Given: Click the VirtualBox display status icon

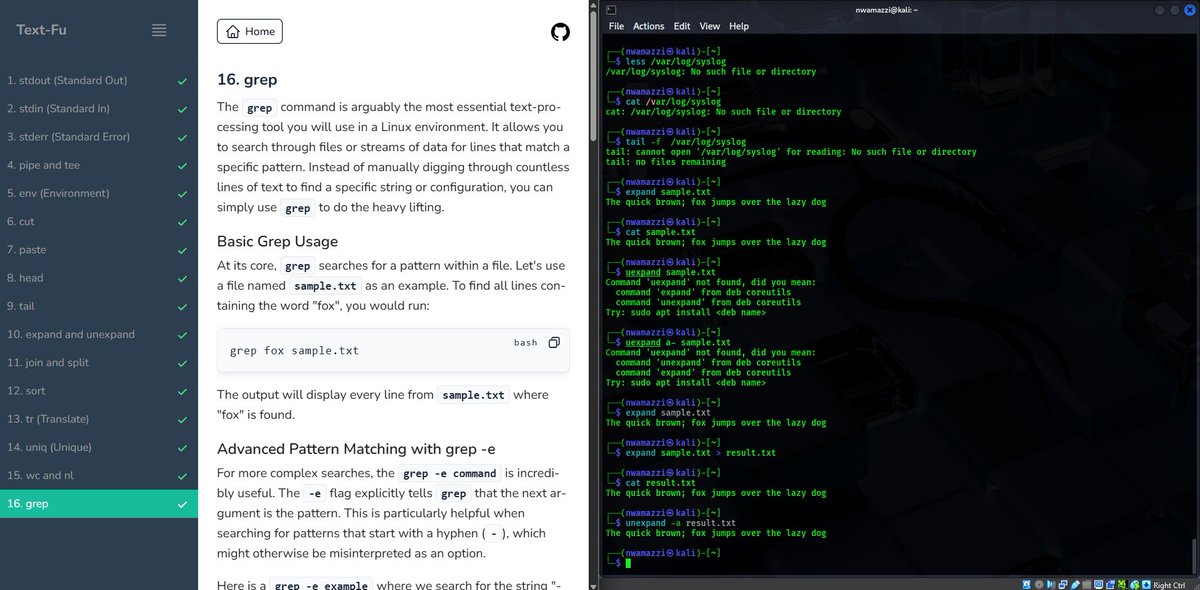Looking at the screenshot, I should click(x=1099, y=584).
